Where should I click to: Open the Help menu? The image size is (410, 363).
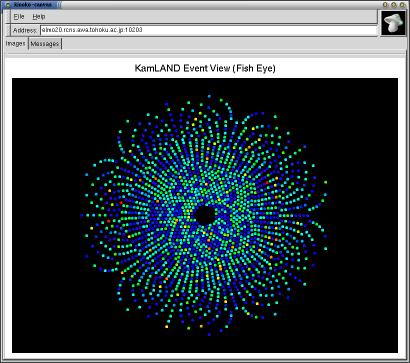(39, 16)
